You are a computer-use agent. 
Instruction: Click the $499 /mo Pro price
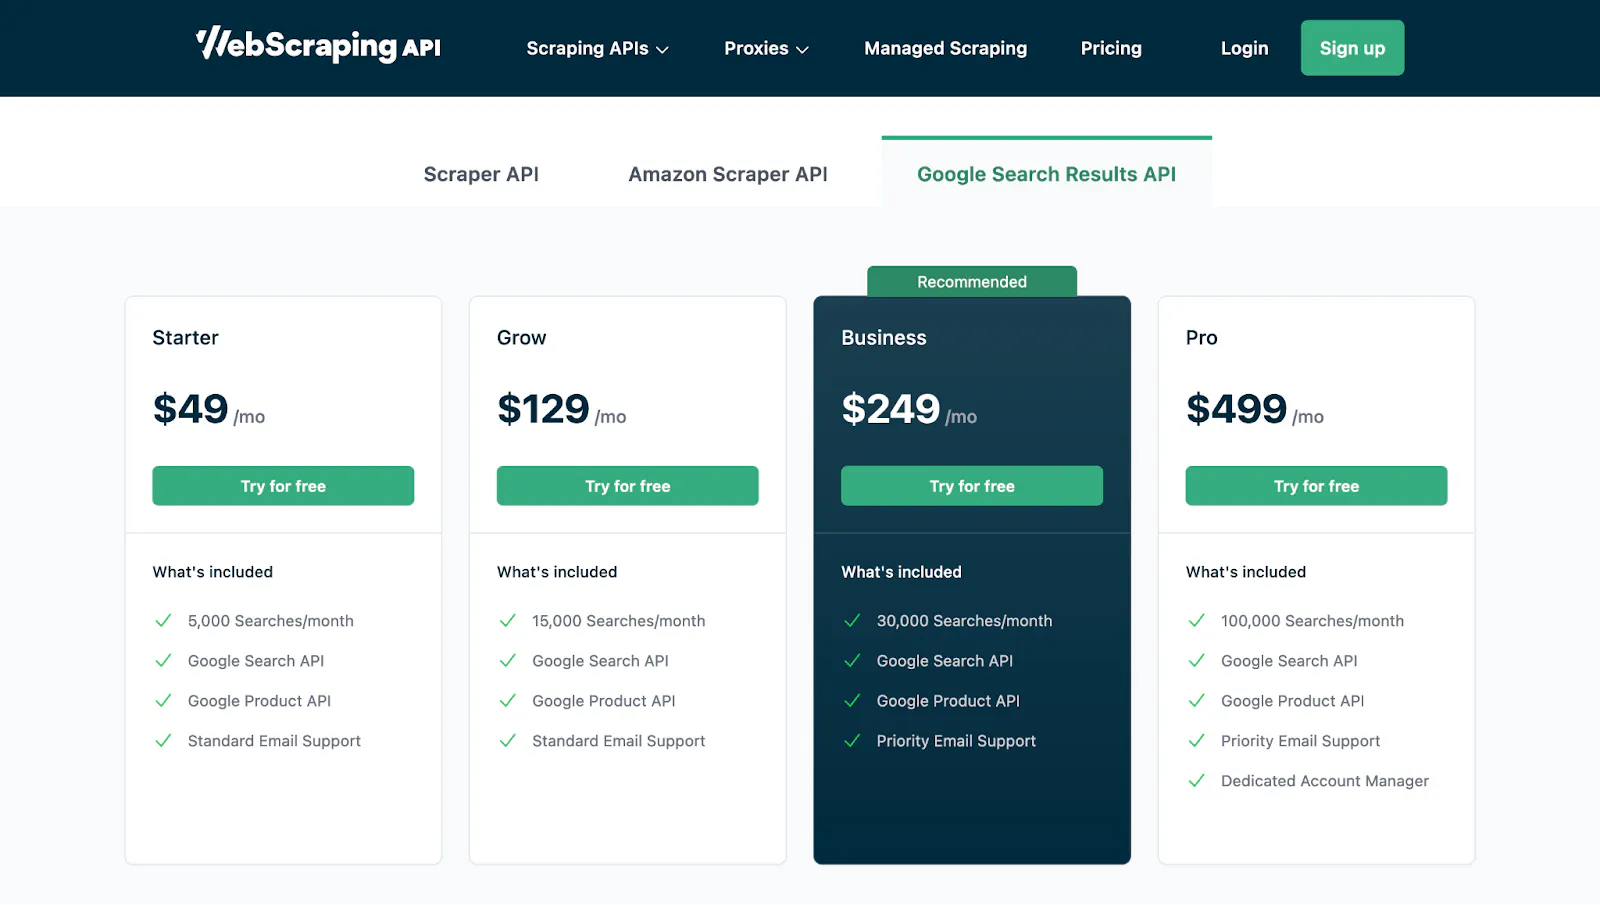1255,409
